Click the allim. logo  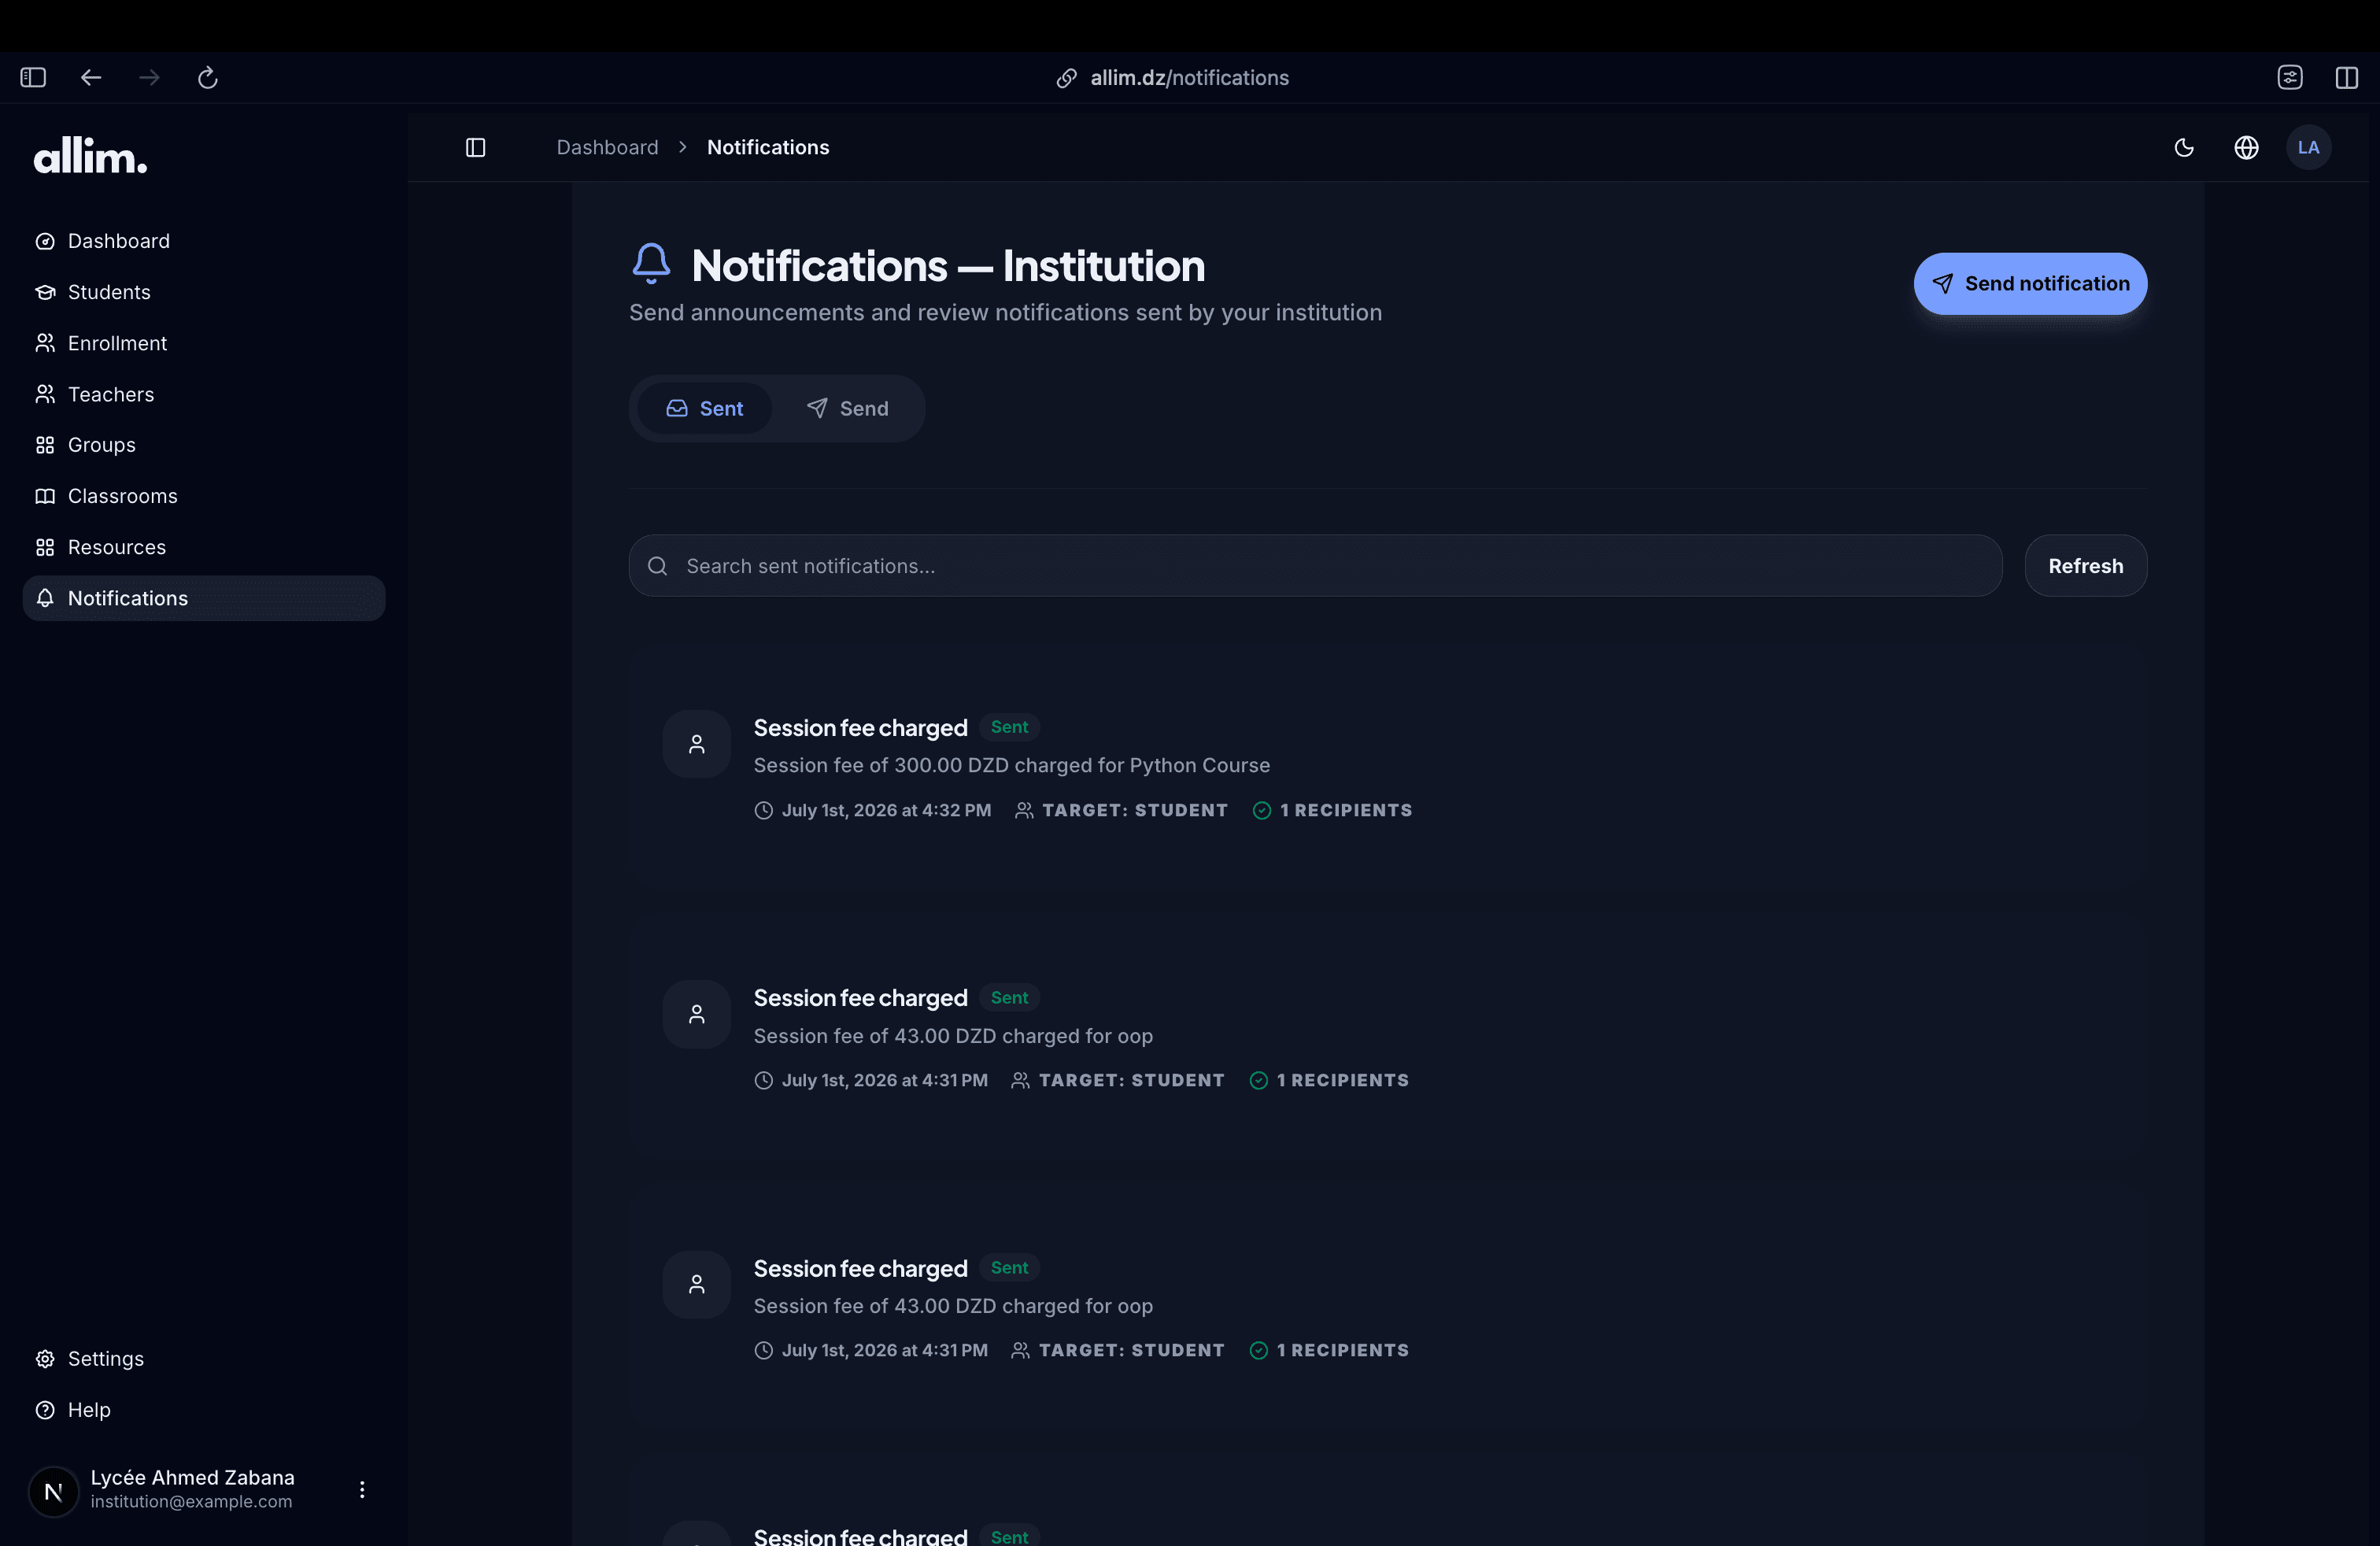[90, 156]
